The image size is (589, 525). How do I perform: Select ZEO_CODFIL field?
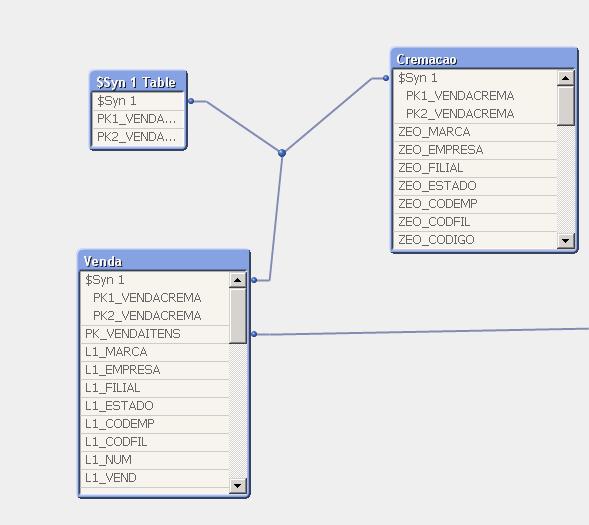pos(475,222)
